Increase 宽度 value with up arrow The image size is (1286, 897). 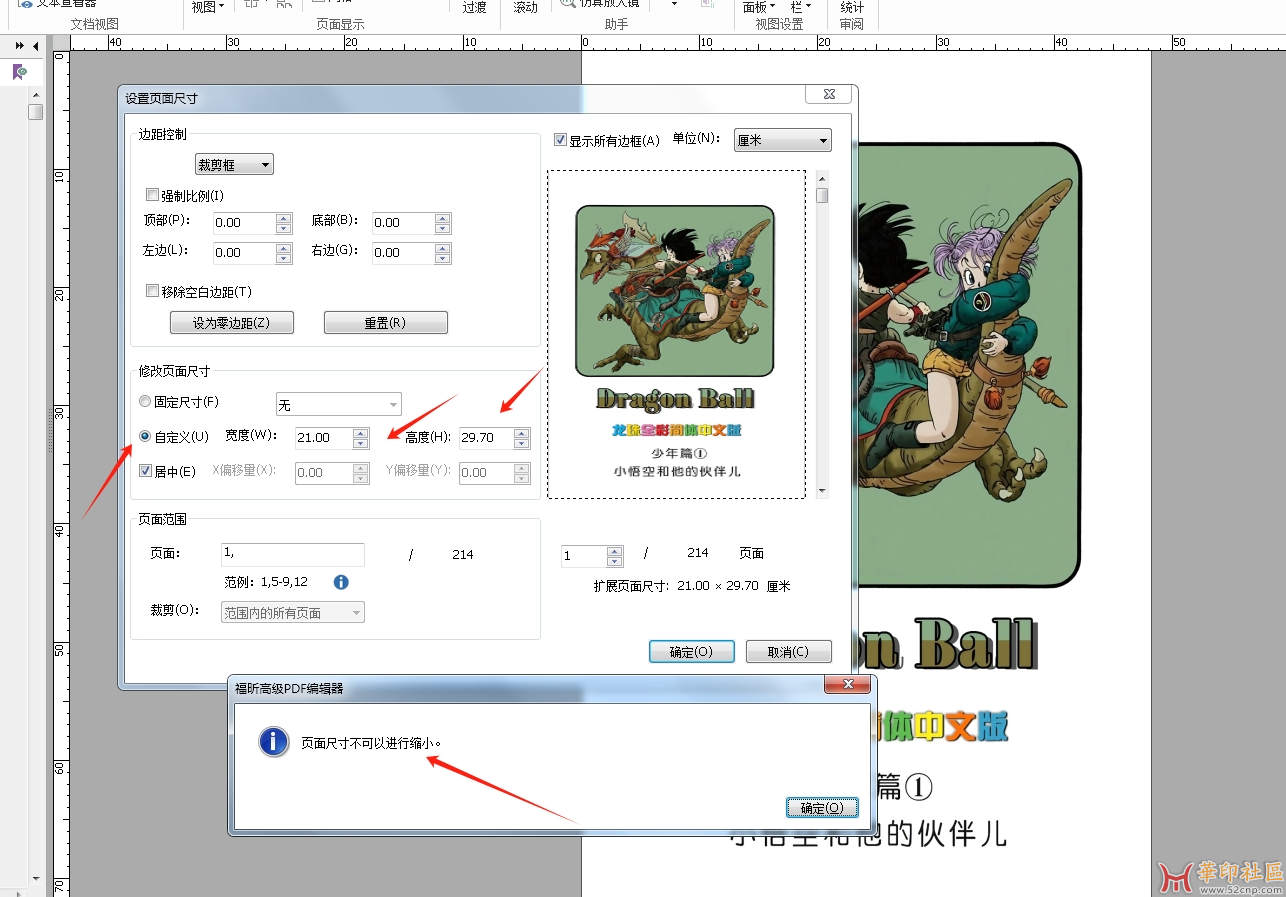pos(362,433)
